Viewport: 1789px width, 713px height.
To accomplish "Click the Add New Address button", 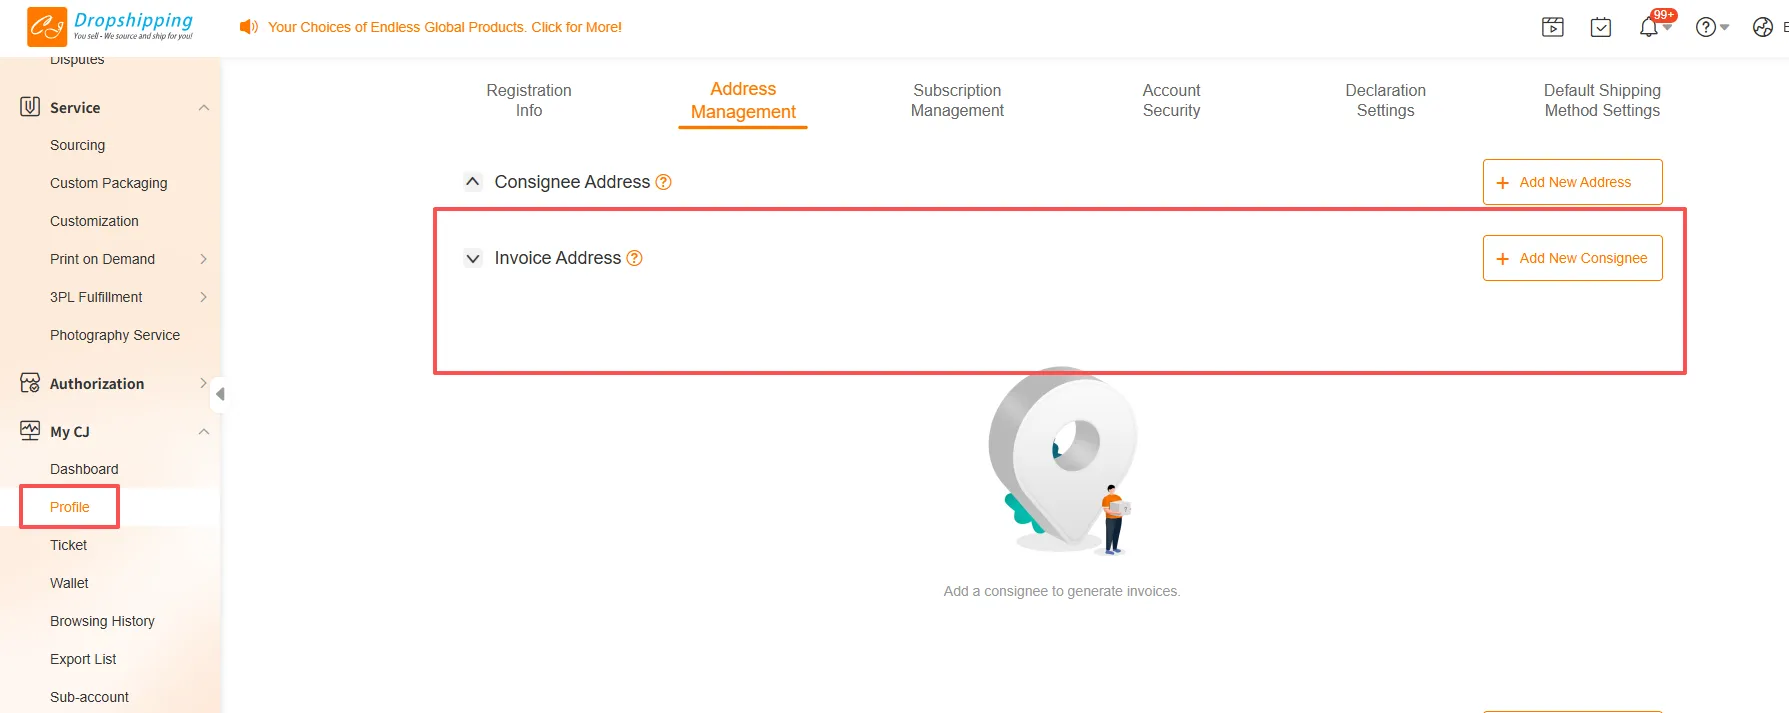I will pyautogui.click(x=1572, y=182).
